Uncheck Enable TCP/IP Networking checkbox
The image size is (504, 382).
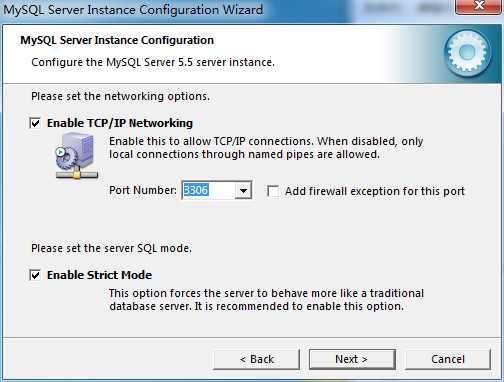35,123
